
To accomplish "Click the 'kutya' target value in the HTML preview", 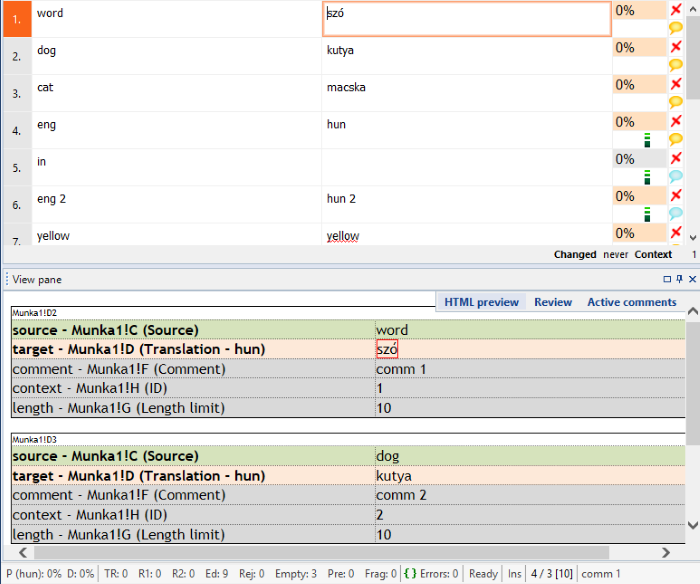I will click(x=394, y=476).
